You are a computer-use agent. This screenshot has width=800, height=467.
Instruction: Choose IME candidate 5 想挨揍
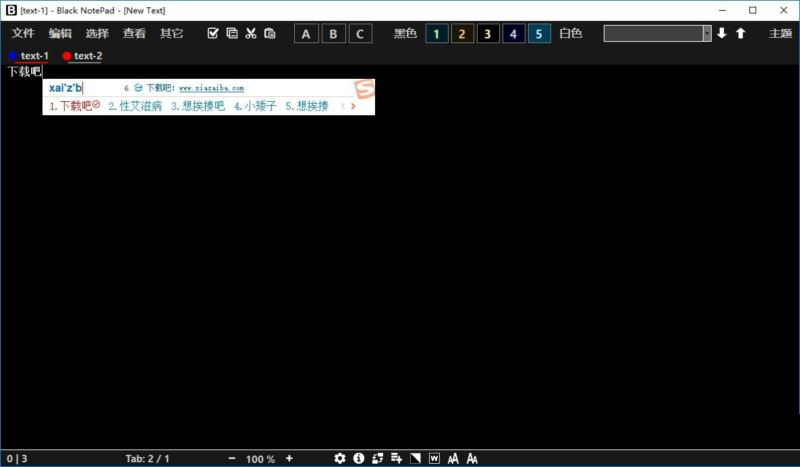click(x=307, y=106)
